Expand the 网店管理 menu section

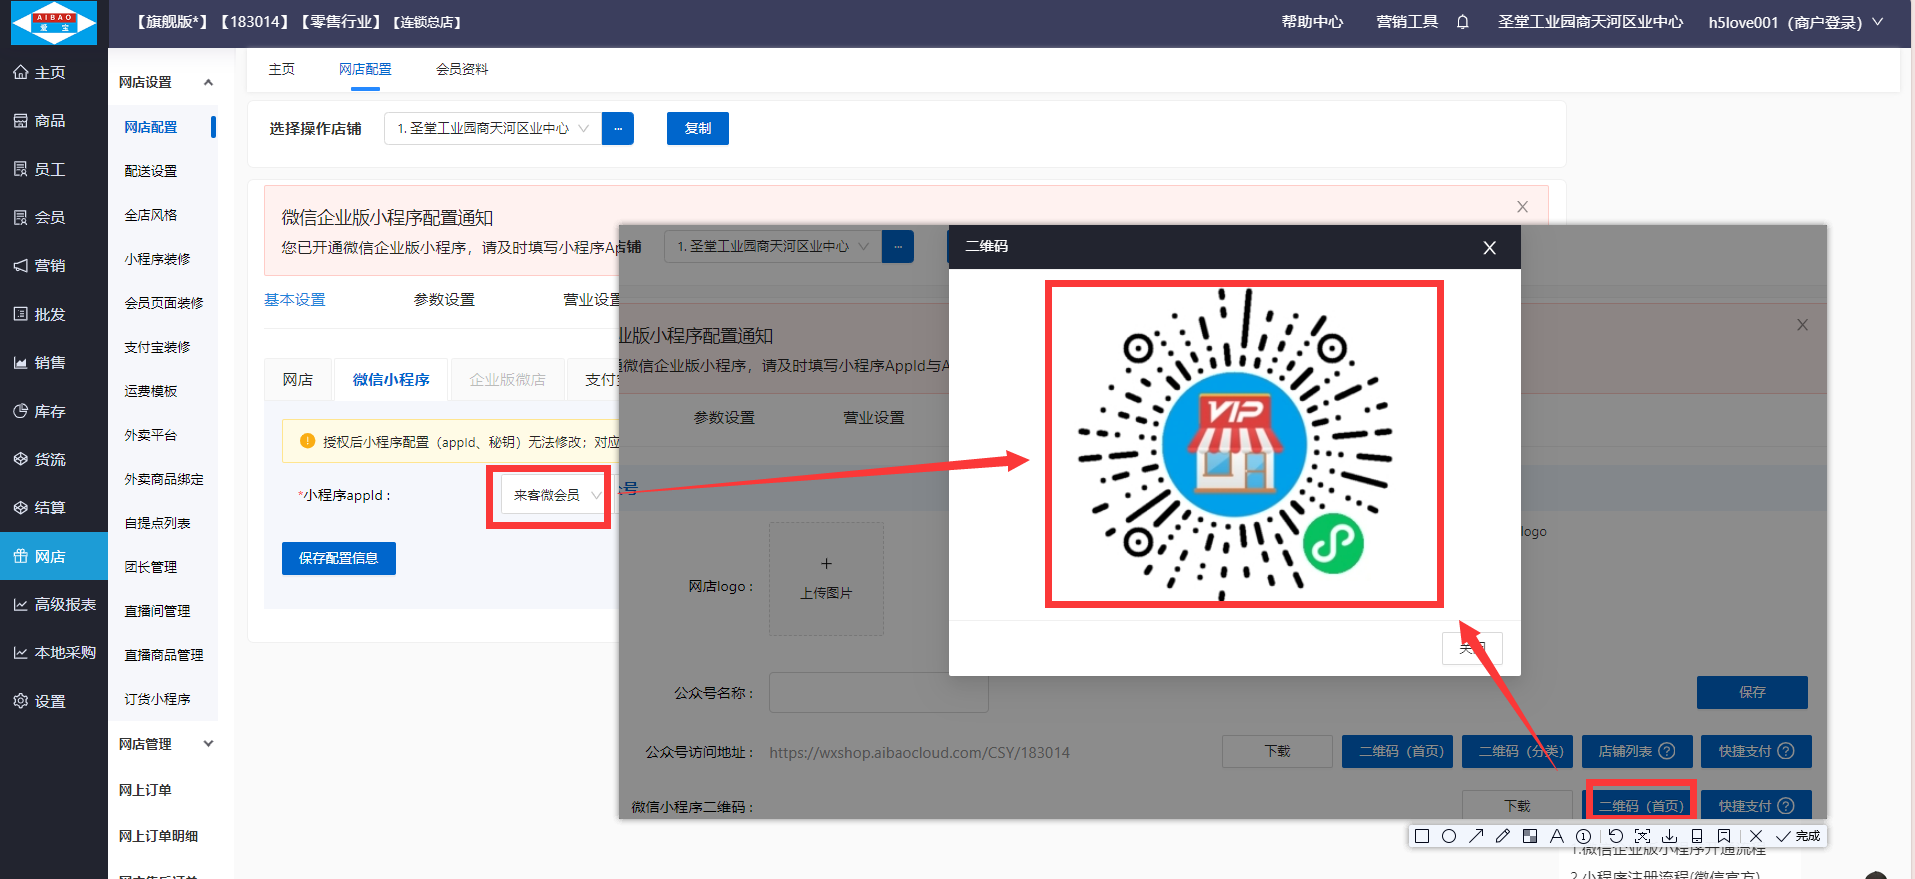tap(208, 744)
